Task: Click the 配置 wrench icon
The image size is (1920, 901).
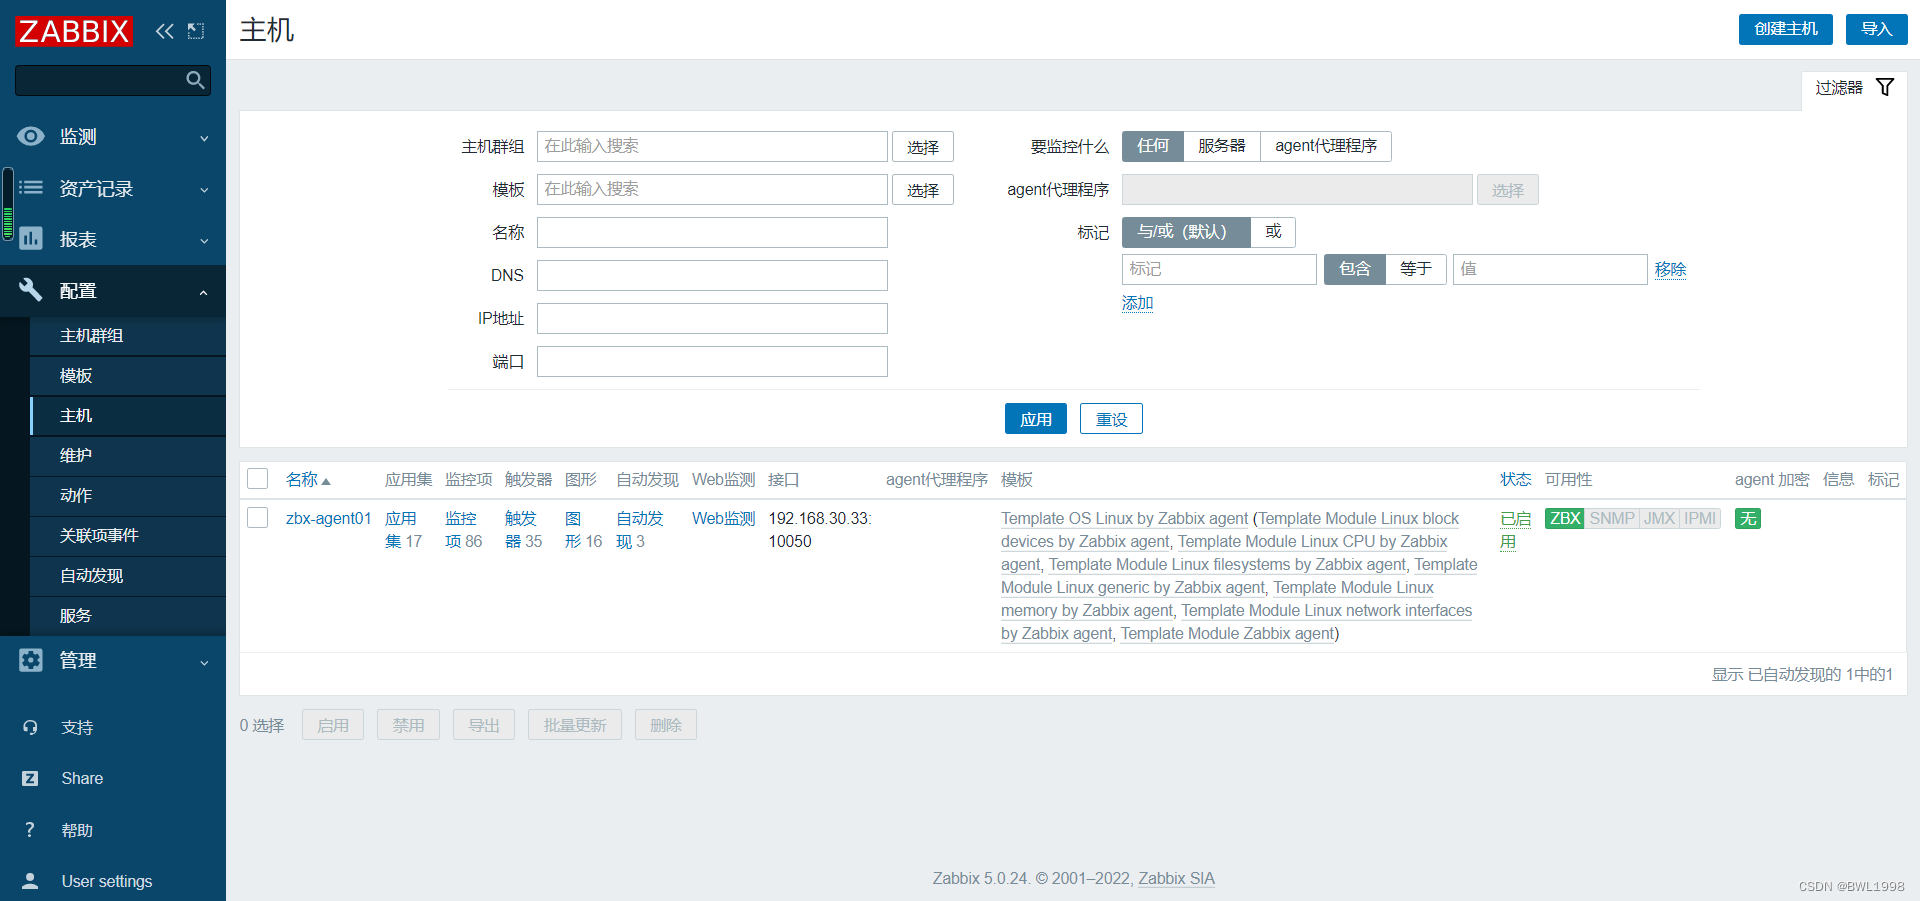Action: click(31, 290)
